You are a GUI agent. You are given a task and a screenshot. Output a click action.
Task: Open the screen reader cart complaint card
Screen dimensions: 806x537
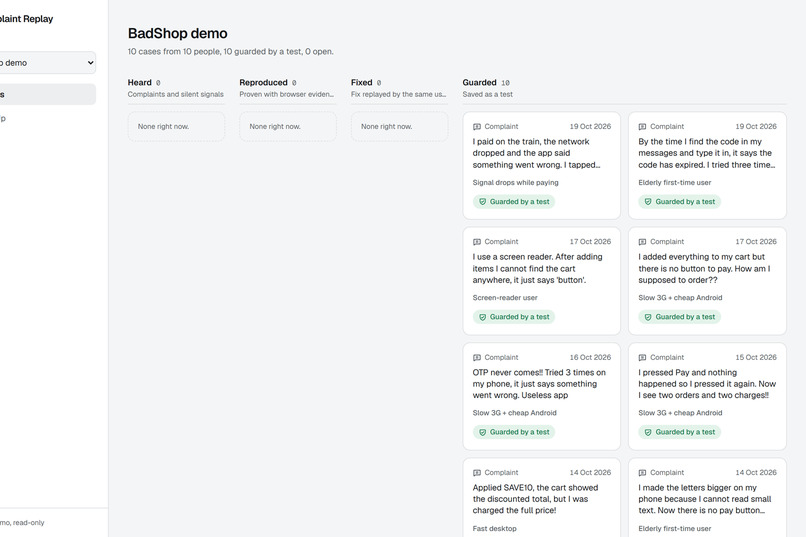pyautogui.click(x=541, y=281)
